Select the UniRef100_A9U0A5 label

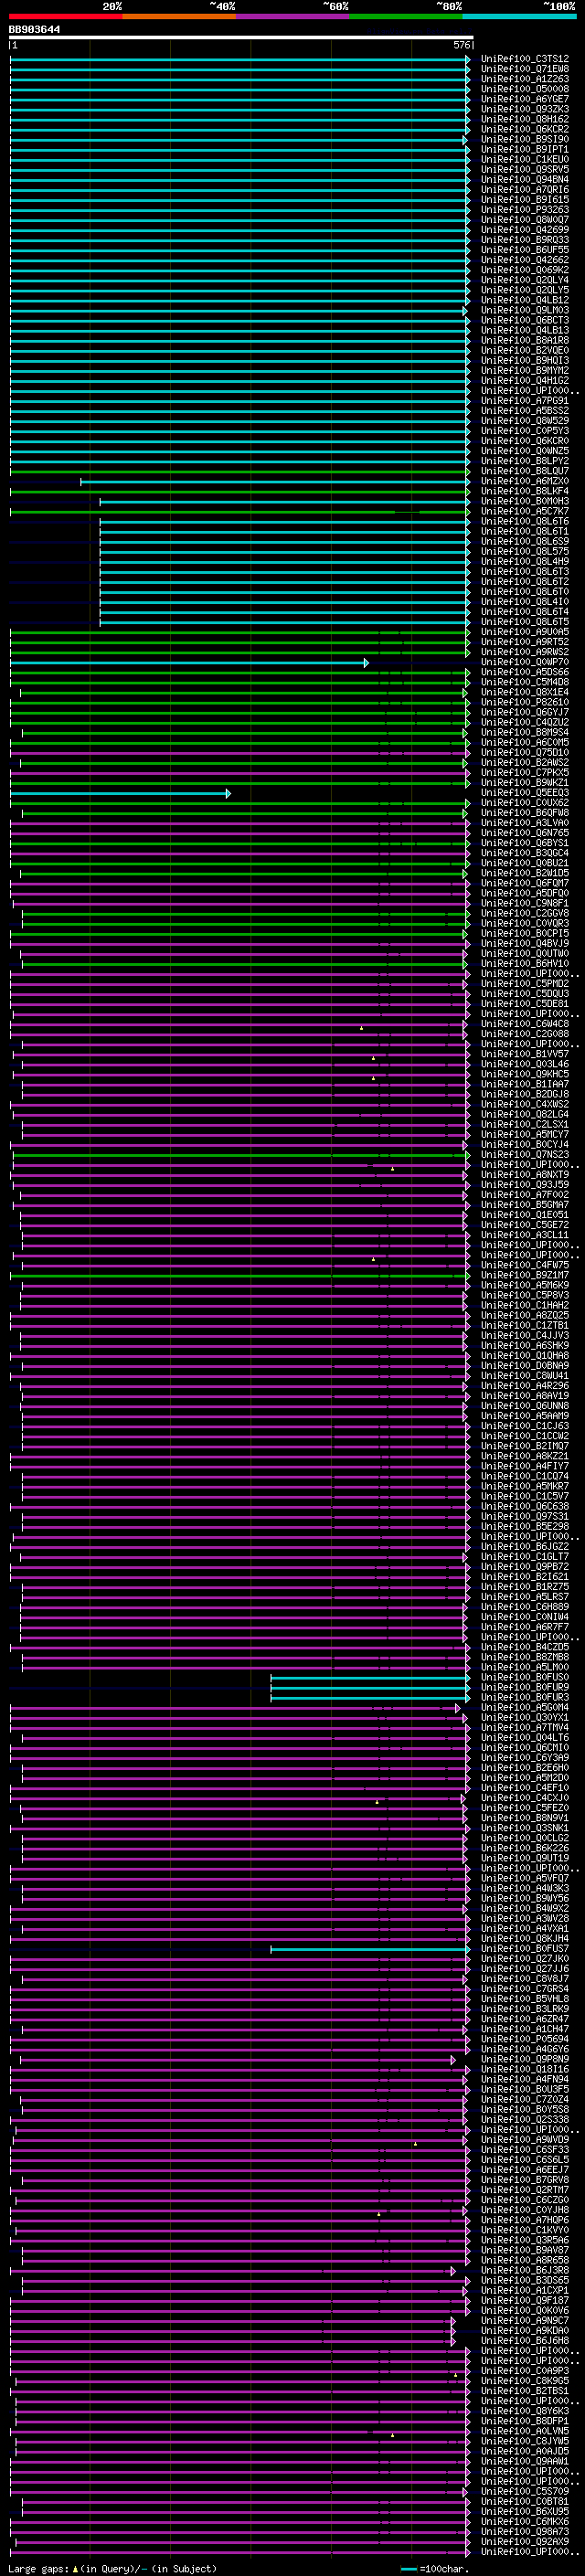[x=525, y=632]
